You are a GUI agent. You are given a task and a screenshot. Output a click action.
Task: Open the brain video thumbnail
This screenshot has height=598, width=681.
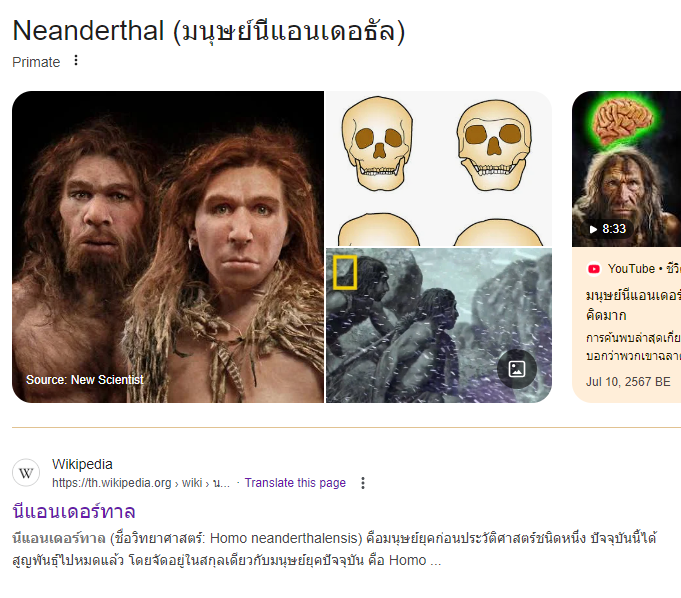(626, 169)
